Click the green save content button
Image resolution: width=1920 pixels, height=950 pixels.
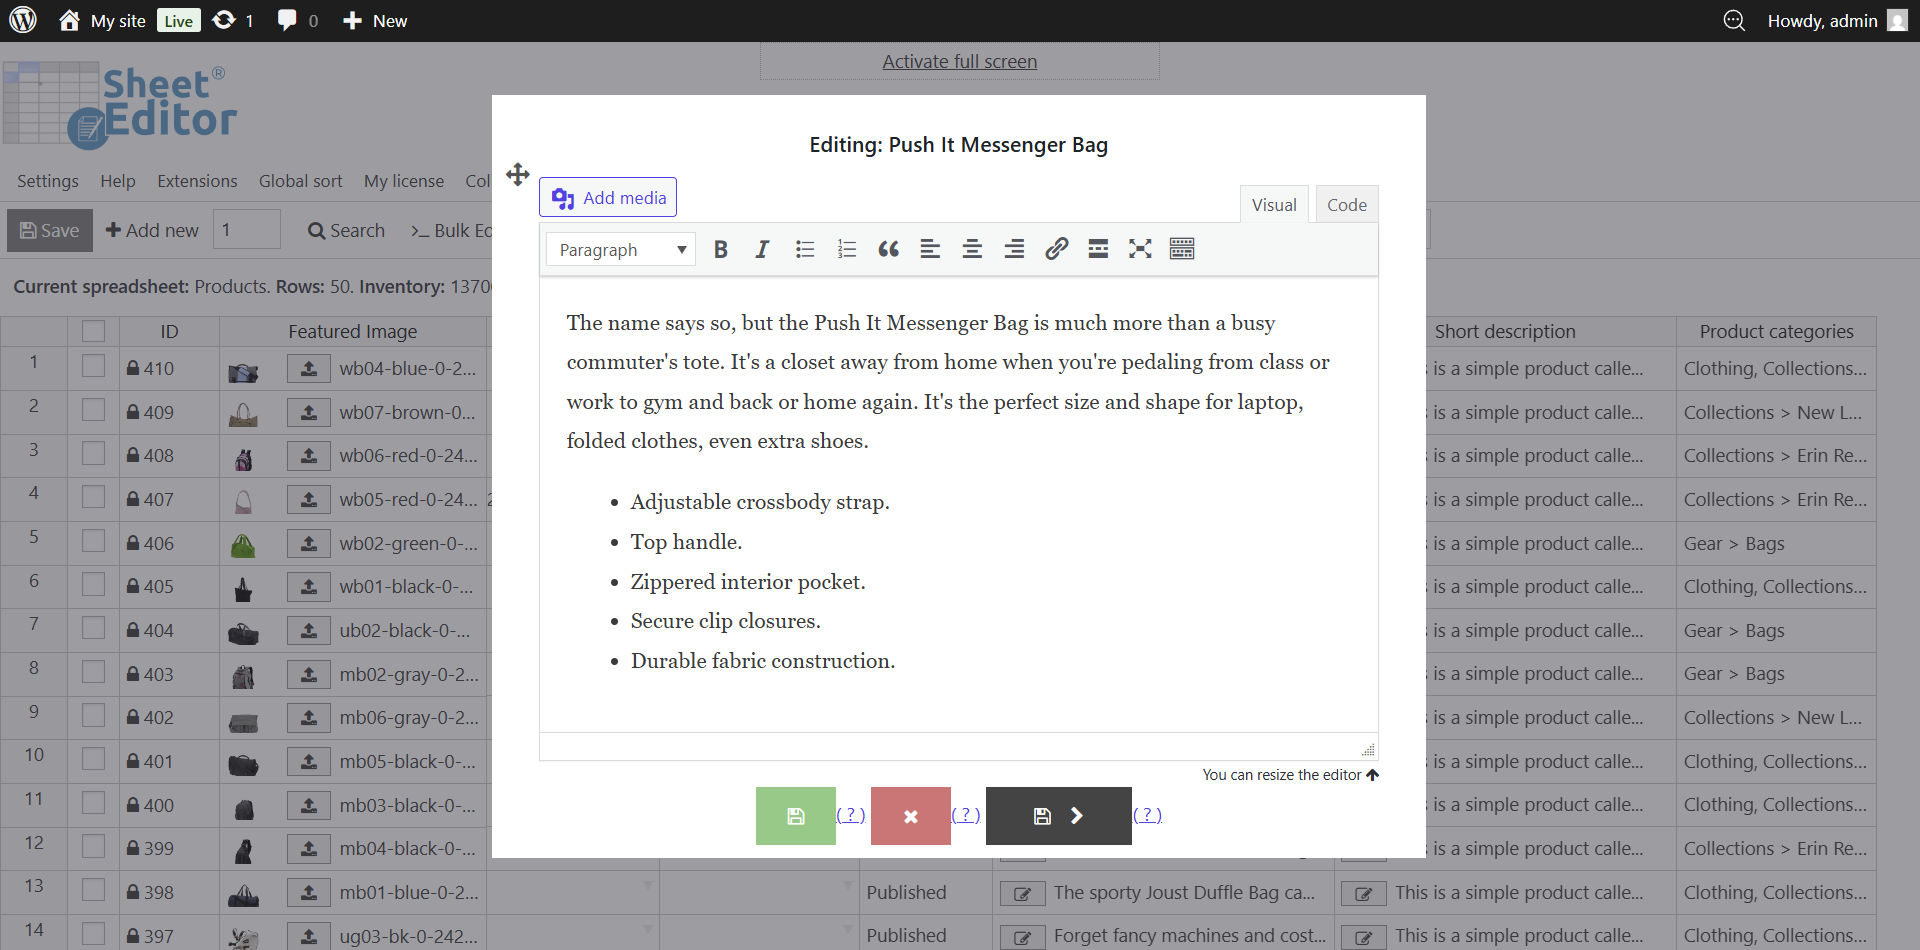796,816
